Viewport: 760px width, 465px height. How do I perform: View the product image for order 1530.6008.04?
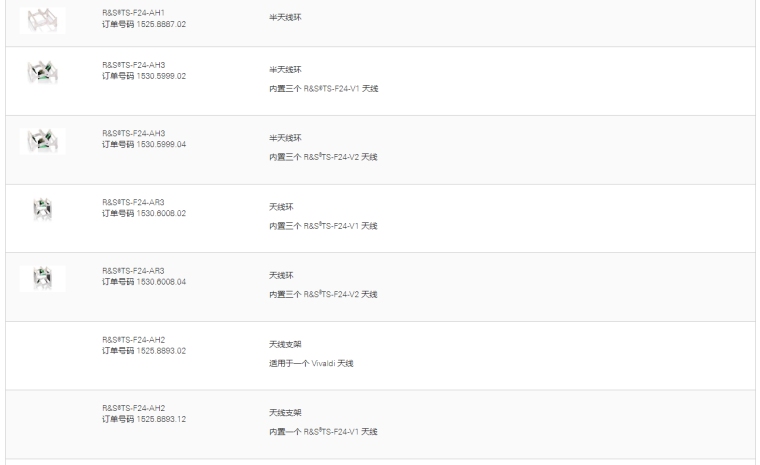coord(42,278)
